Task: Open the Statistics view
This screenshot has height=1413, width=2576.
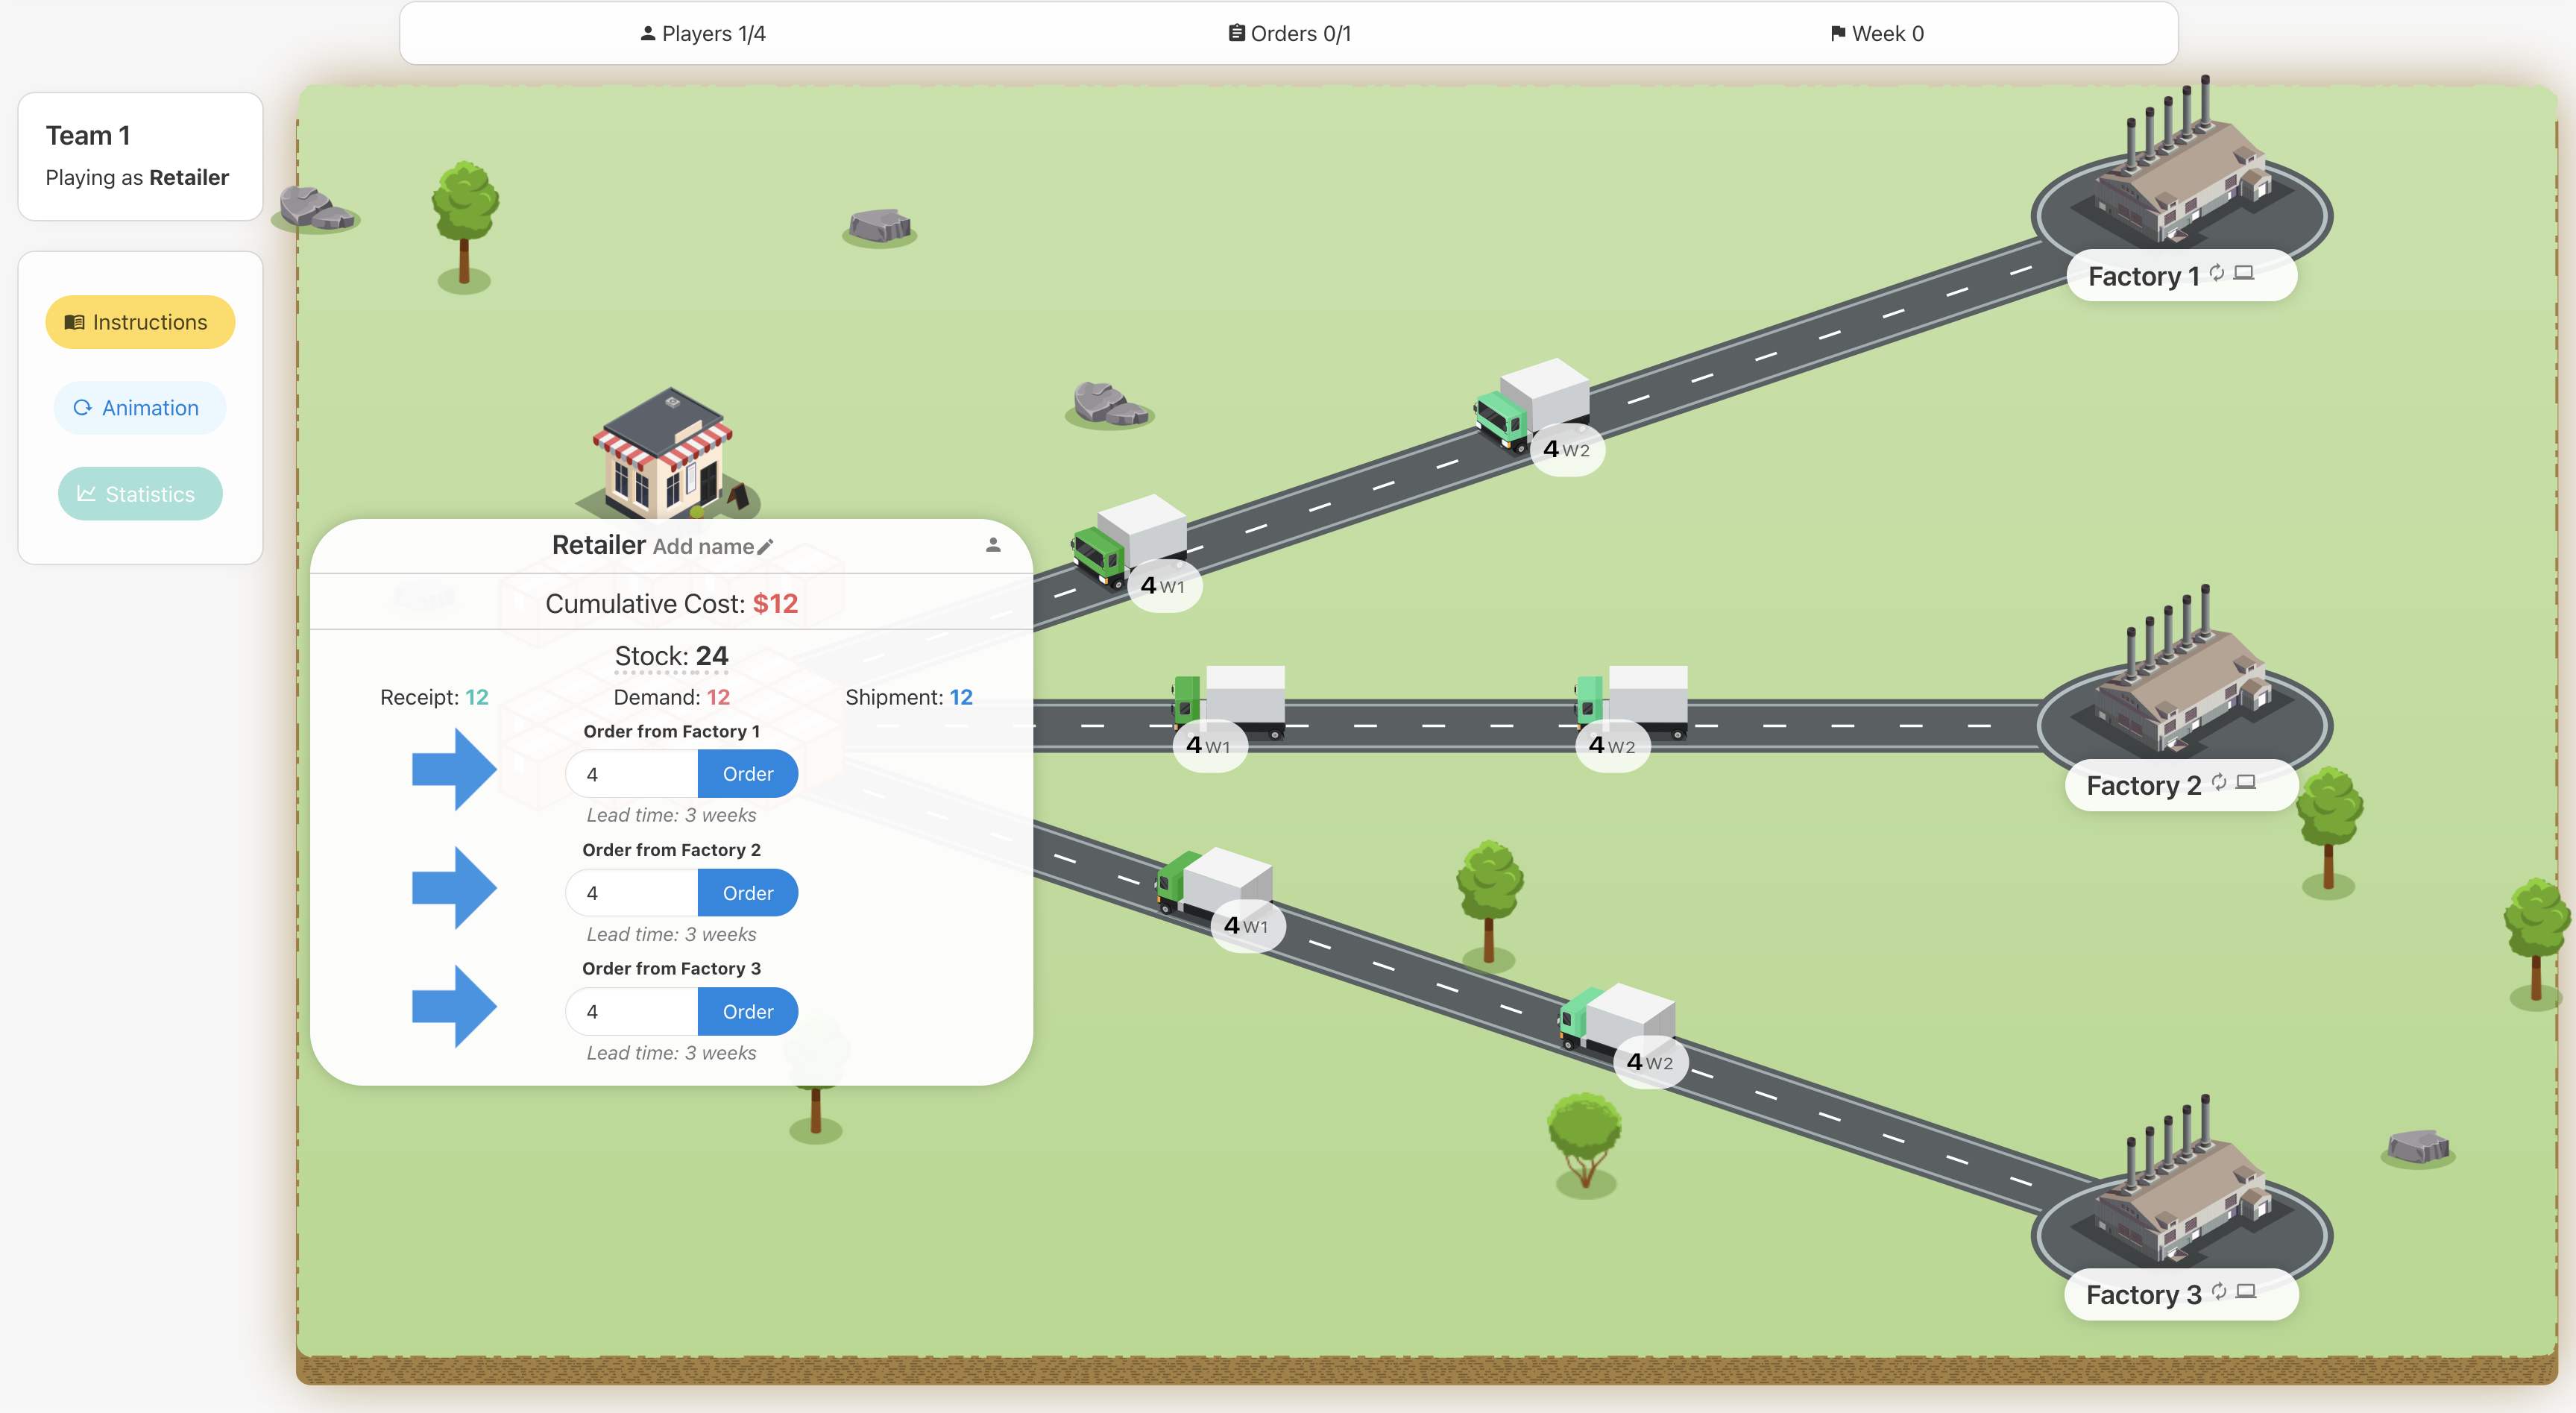Action: point(140,494)
